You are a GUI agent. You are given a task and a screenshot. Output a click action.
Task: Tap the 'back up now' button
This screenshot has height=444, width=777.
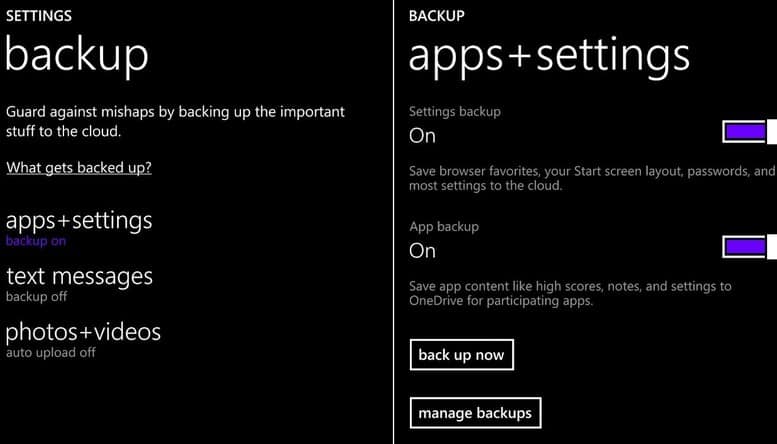[461, 354]
